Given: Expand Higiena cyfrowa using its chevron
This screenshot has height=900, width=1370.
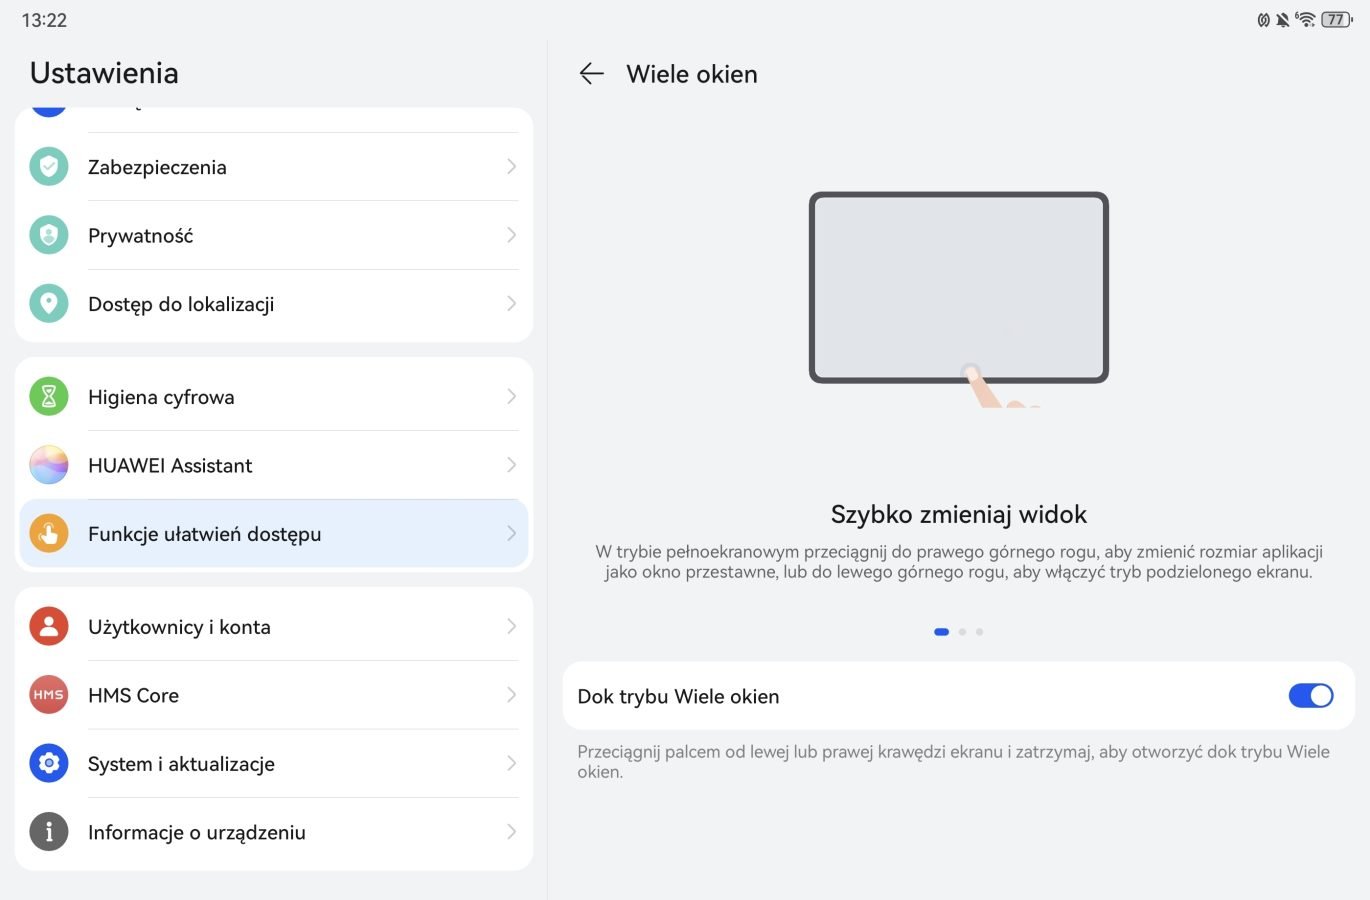Looking at the screenshot, I should 511,396.
